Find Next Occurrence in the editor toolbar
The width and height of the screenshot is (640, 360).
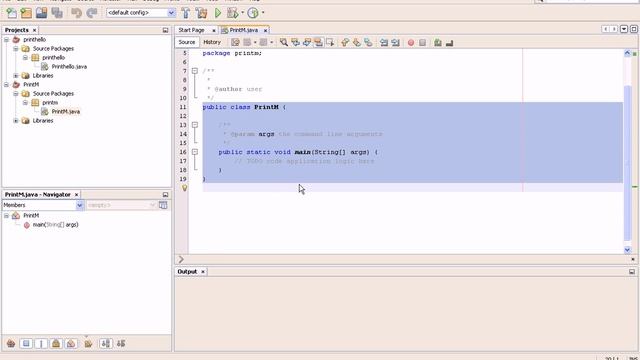tap(307, 42)
